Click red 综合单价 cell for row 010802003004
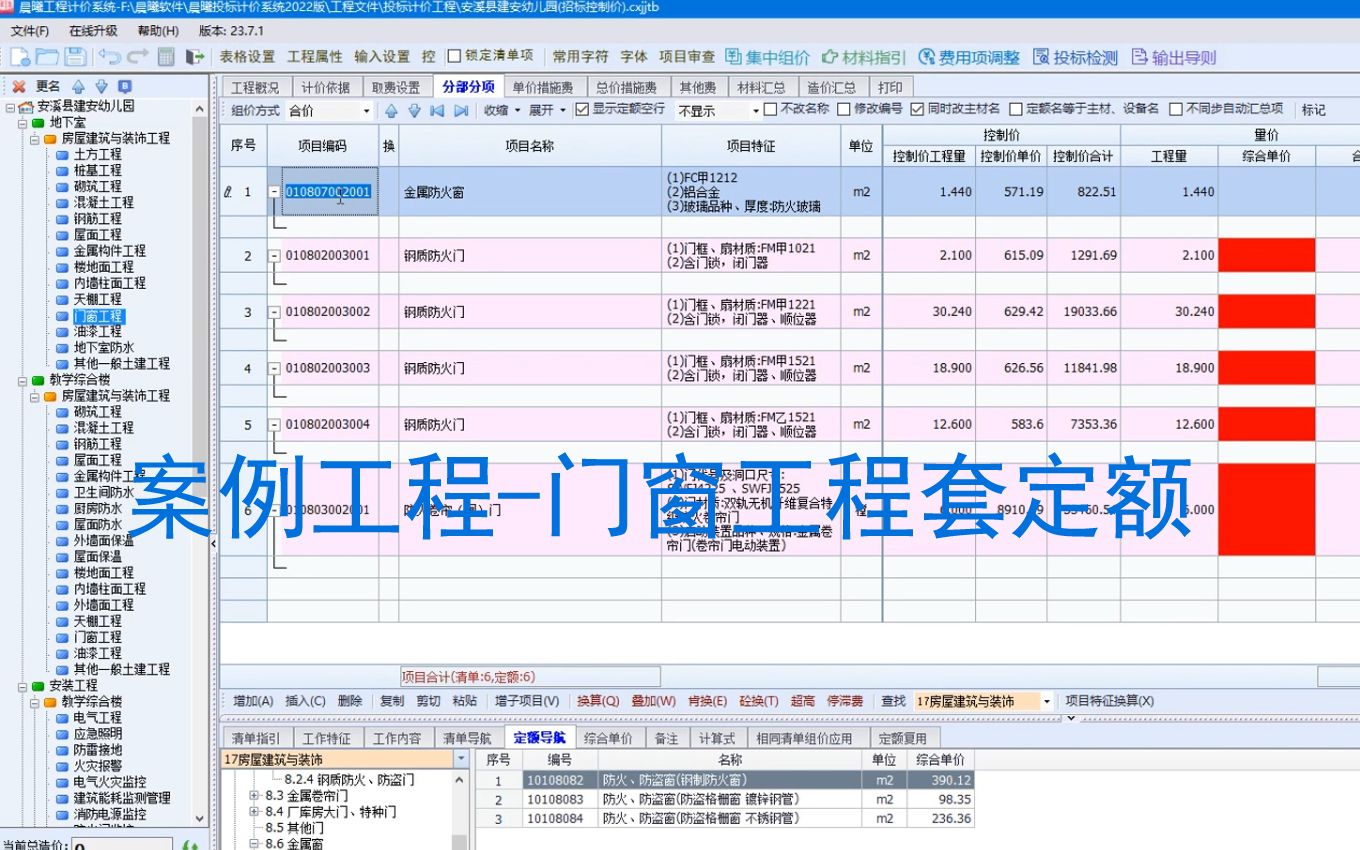The width and height of the screenshot is (1360, 850). (x=1266, y=424)
